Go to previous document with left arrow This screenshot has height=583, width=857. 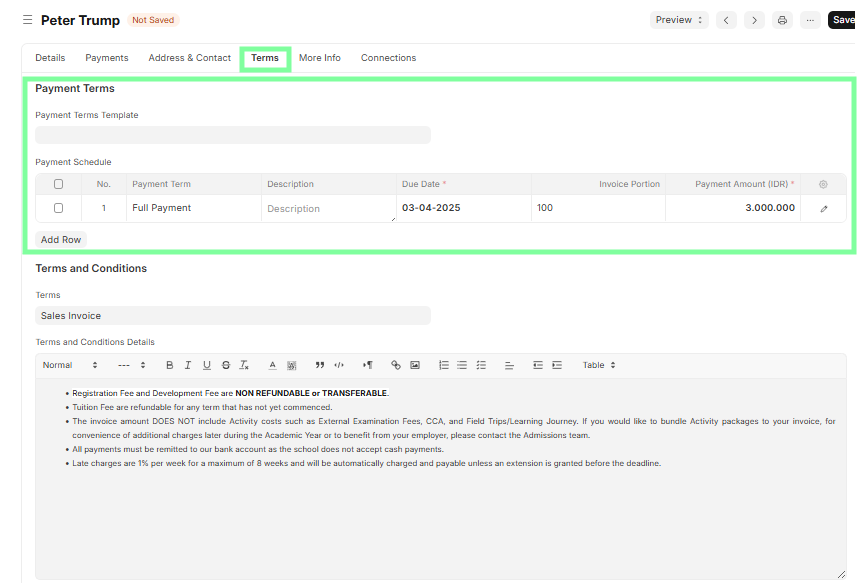tap(727, 20)
